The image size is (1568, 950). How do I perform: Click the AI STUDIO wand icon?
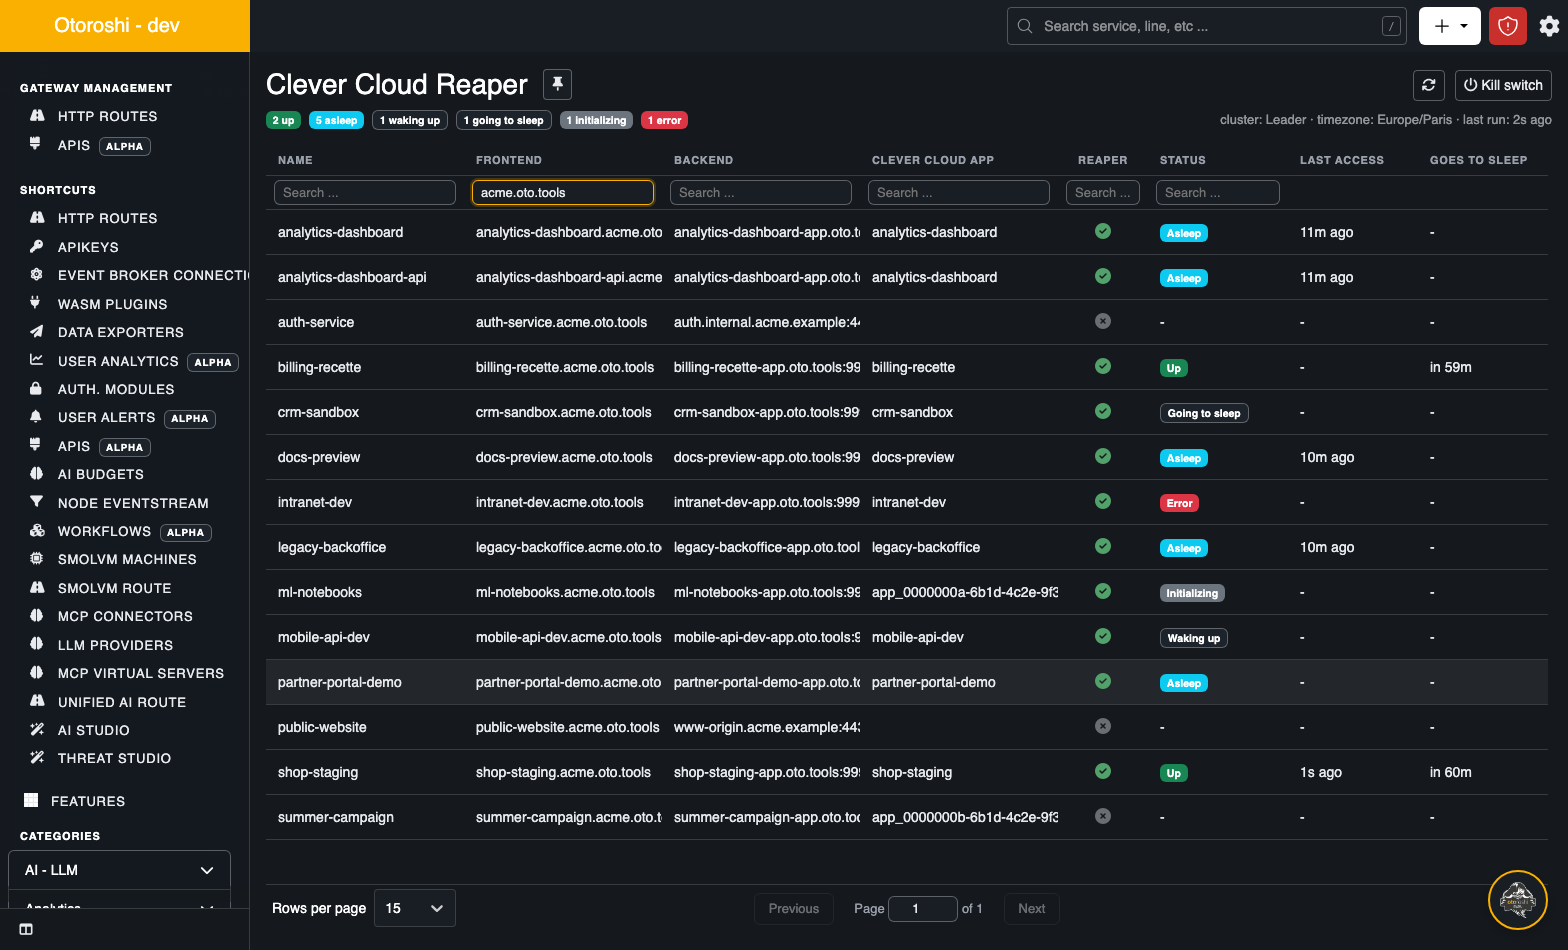point(37,730)
